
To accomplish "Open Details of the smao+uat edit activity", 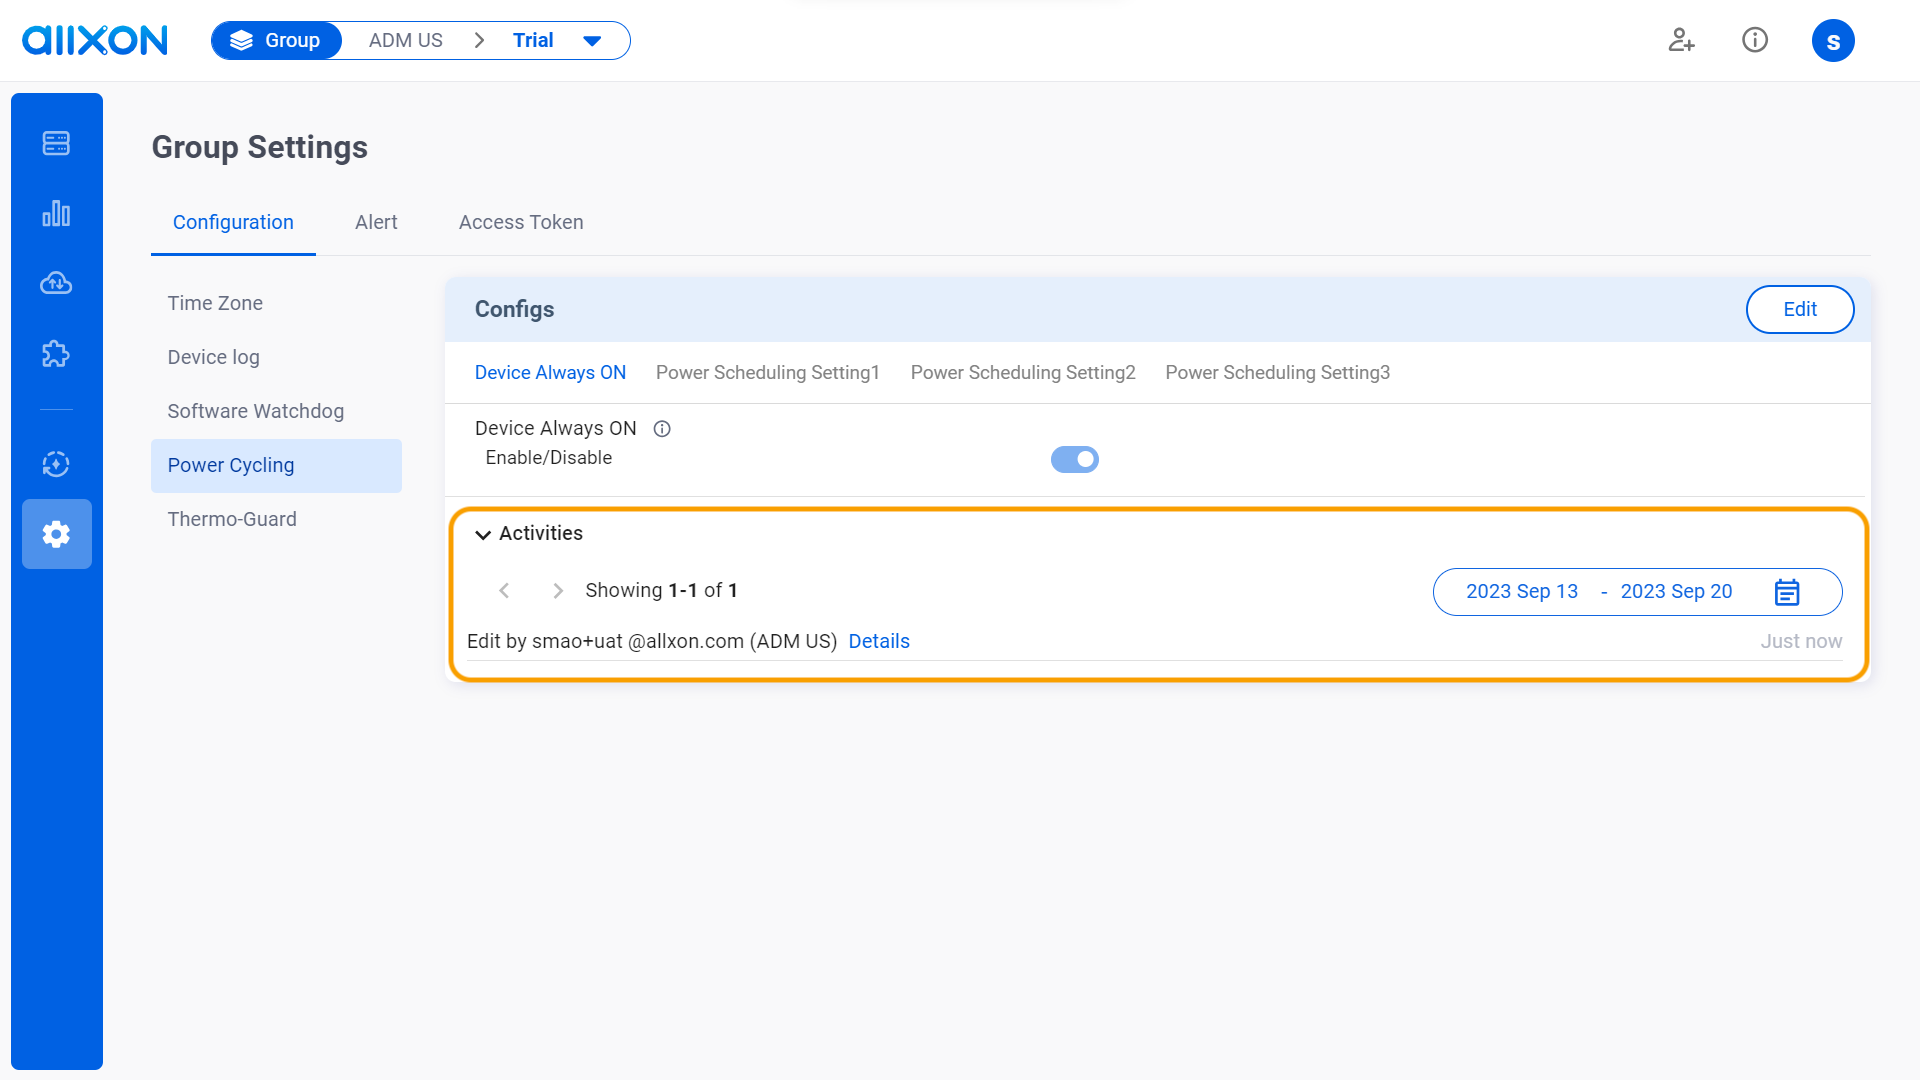I will coord(879,641).
